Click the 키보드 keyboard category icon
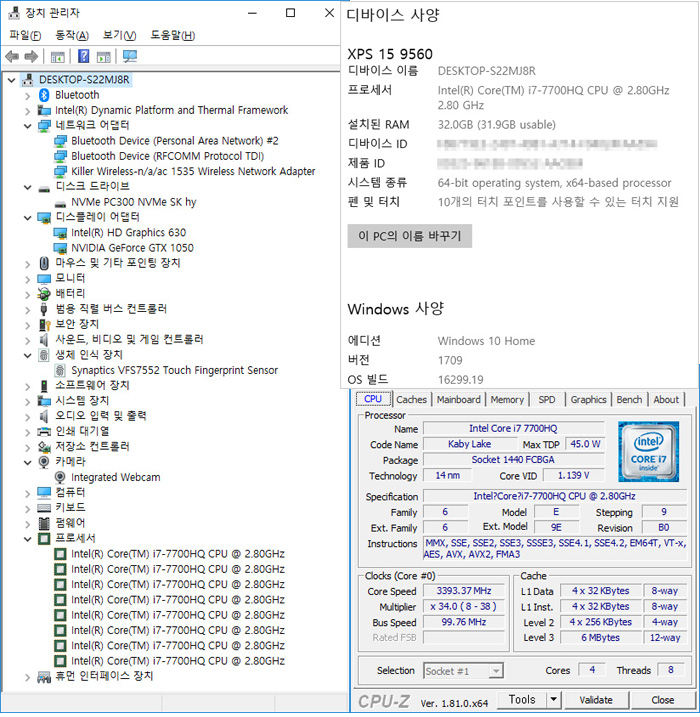 tap(44, 508)
